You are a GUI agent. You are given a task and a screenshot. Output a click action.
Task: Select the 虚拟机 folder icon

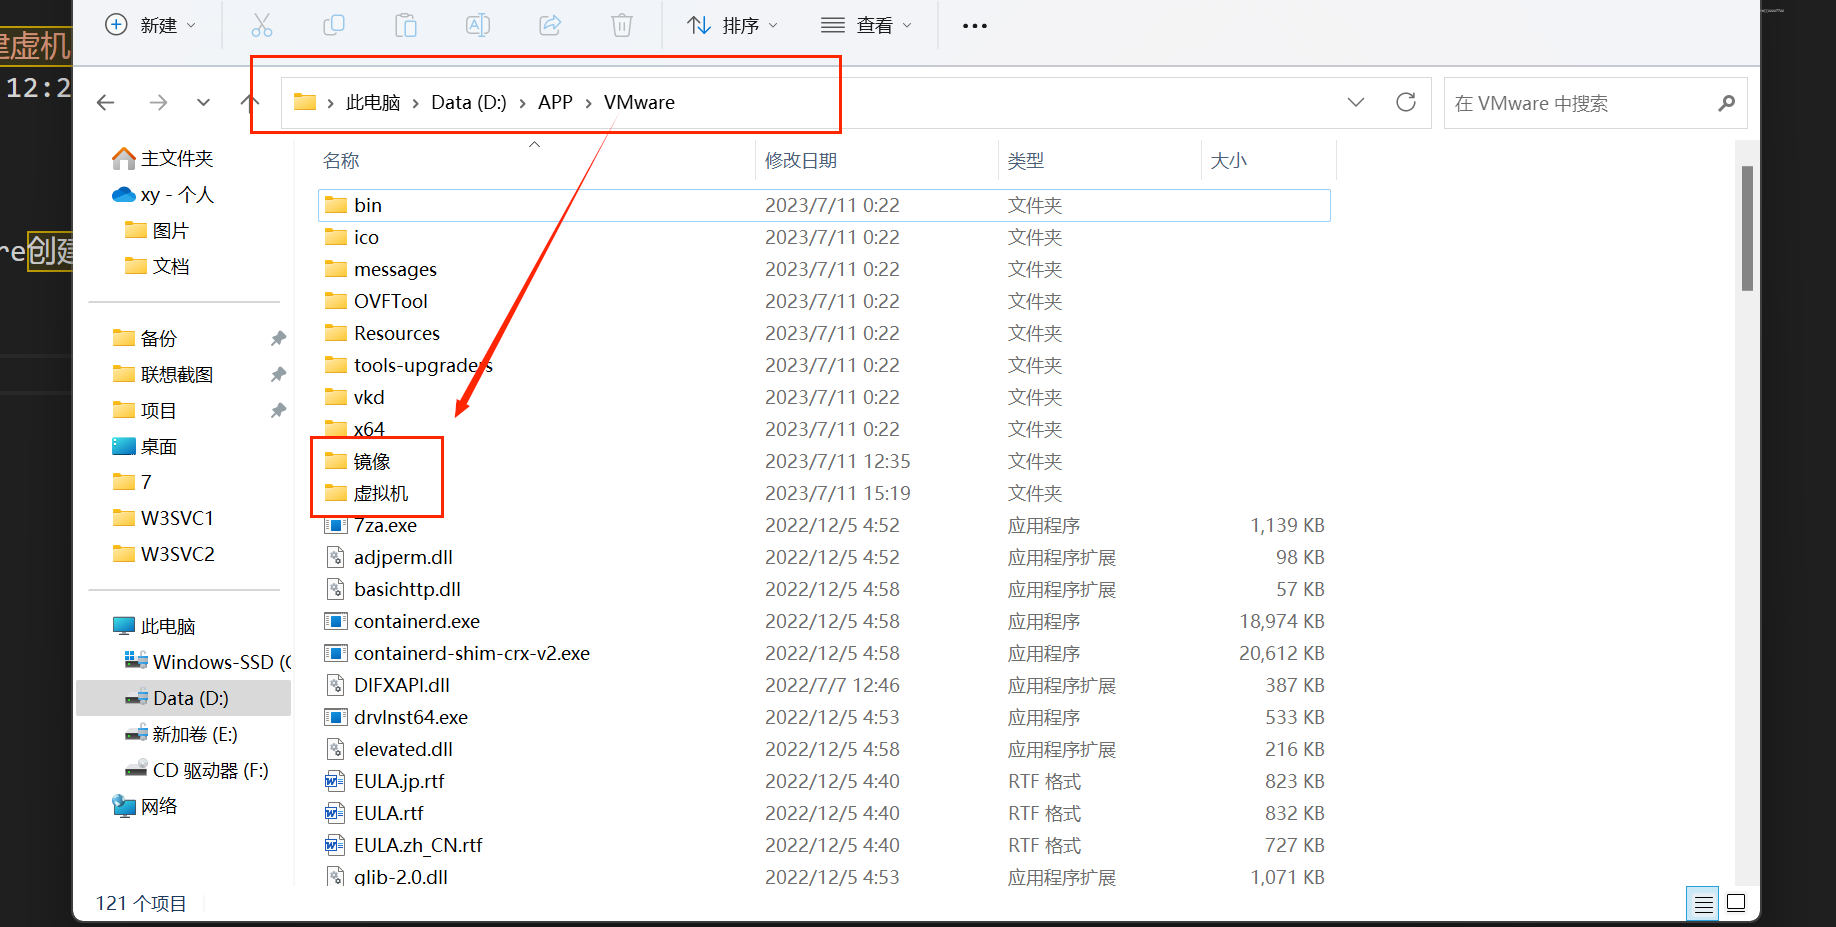click(x=336, y=493)
